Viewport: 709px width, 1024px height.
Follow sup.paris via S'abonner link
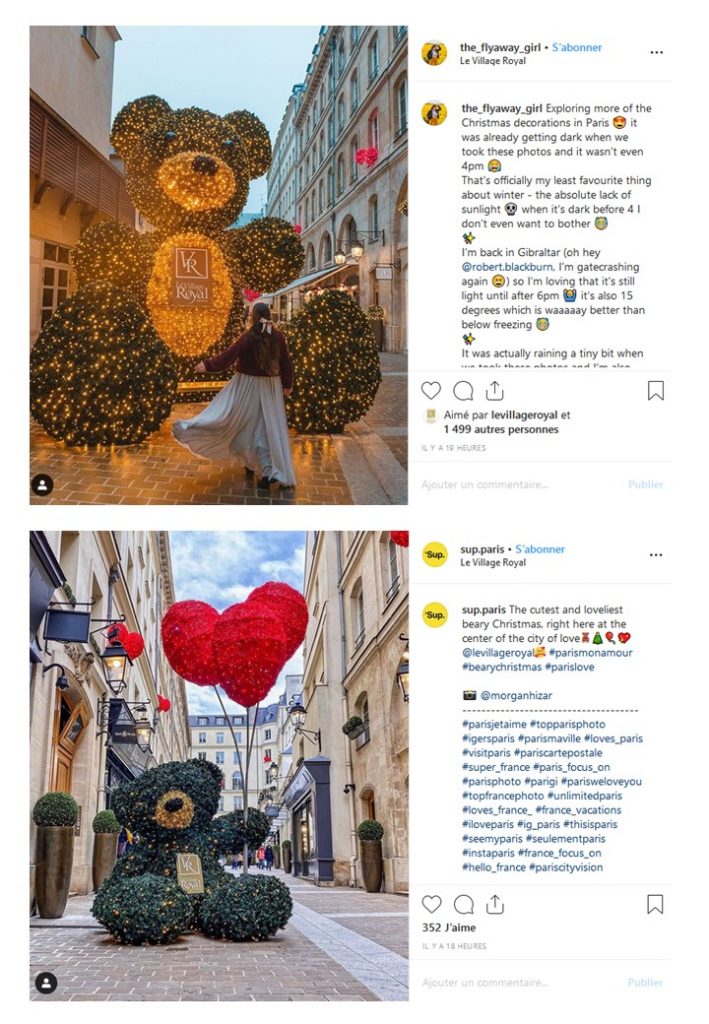pyautogui.click(x=540, y=549)
